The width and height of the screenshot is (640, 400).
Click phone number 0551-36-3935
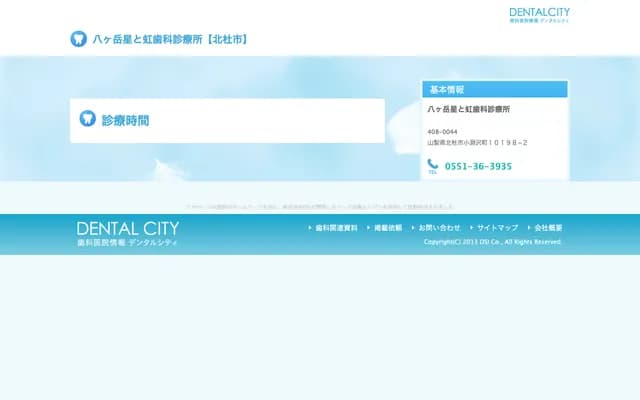(478, 166)
